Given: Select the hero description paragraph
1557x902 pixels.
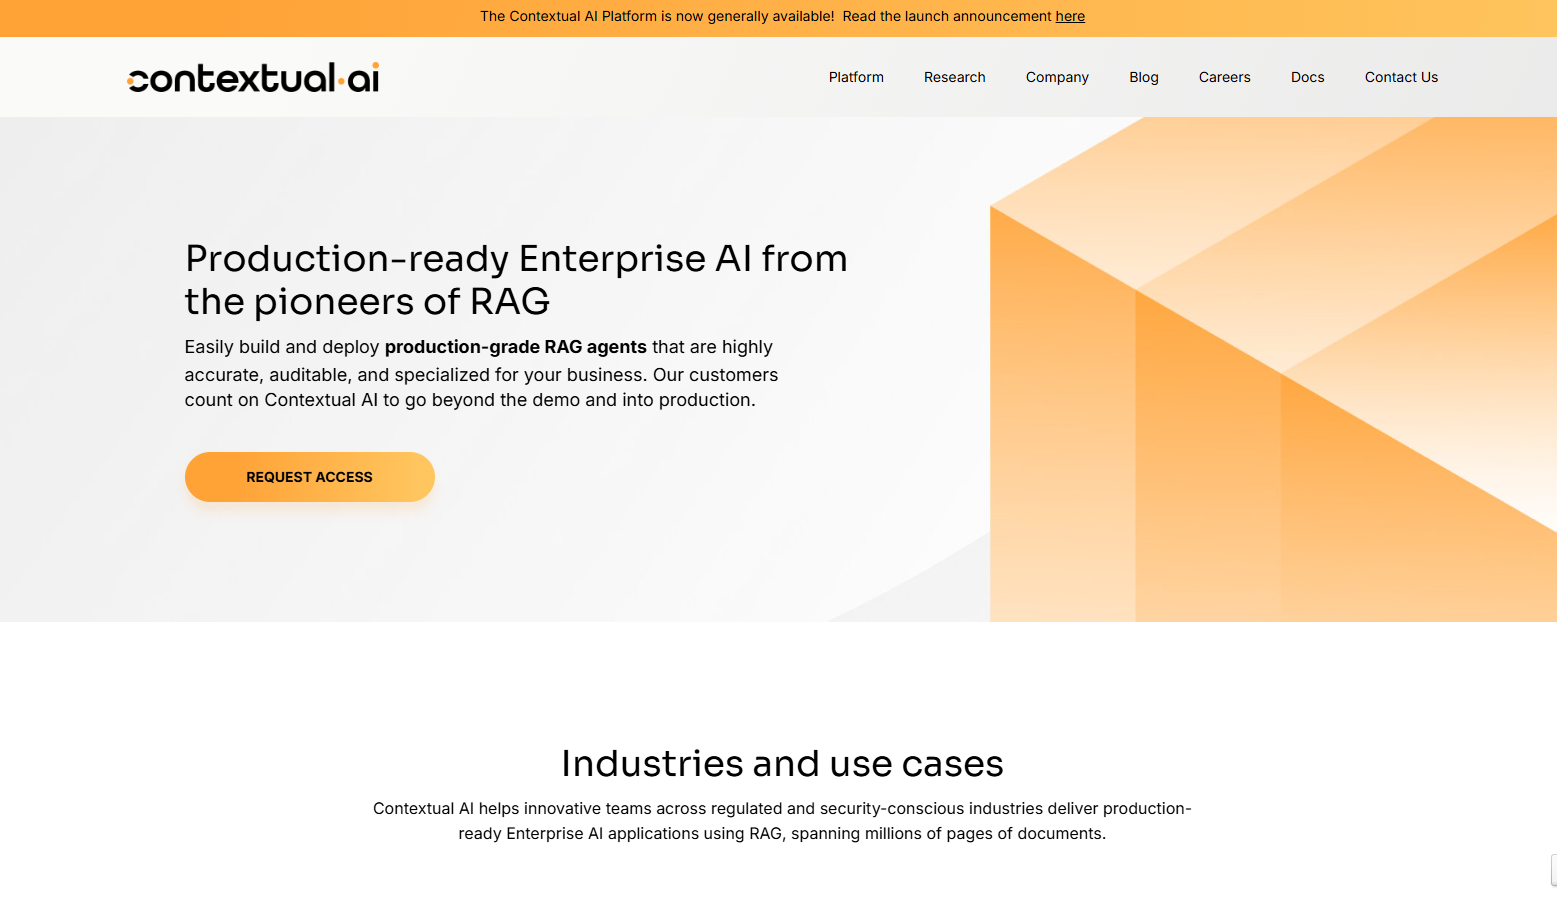Looking at the screenshot, I should [x=481, y=373].
